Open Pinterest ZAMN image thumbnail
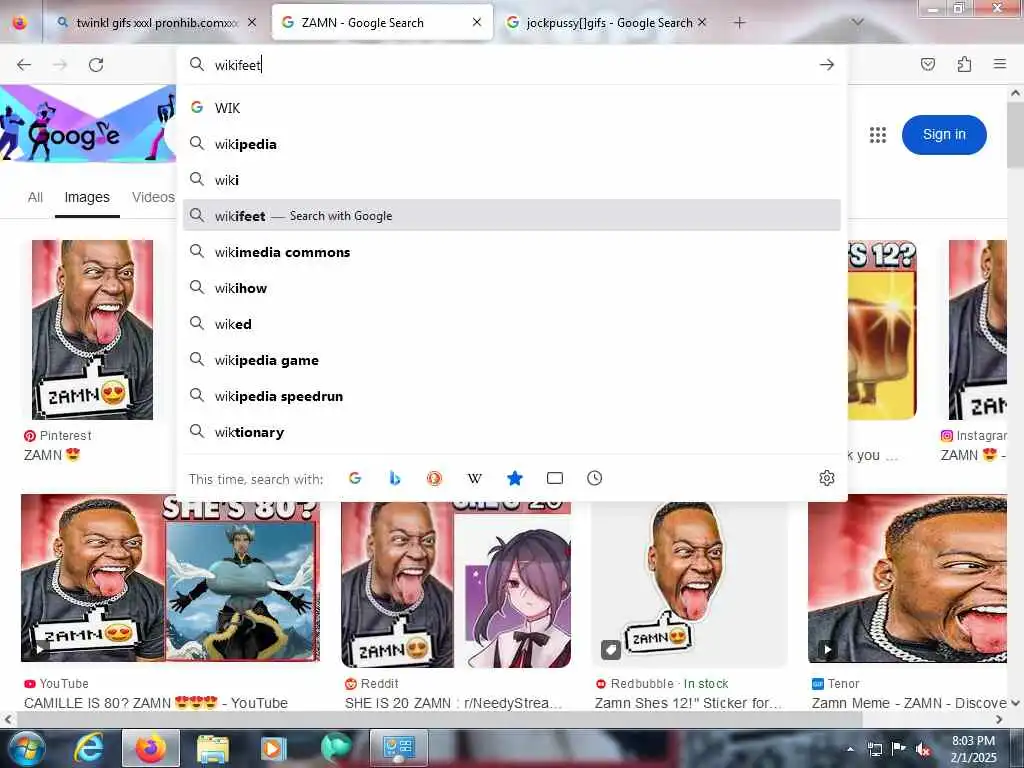Viewport: 1024px width, 768px height. pos(92,330)
